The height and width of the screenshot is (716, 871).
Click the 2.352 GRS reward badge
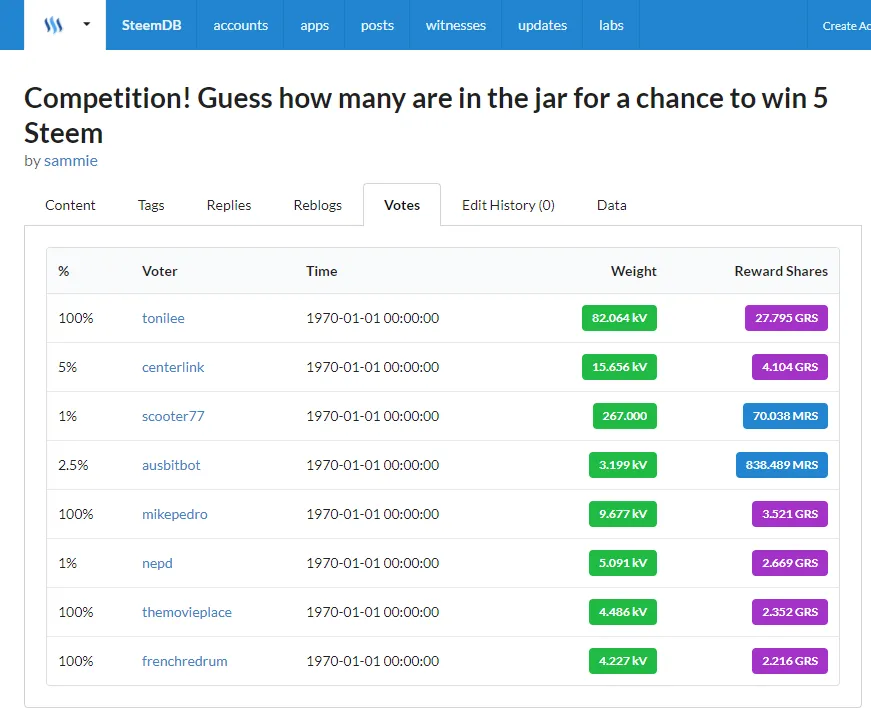790,612
